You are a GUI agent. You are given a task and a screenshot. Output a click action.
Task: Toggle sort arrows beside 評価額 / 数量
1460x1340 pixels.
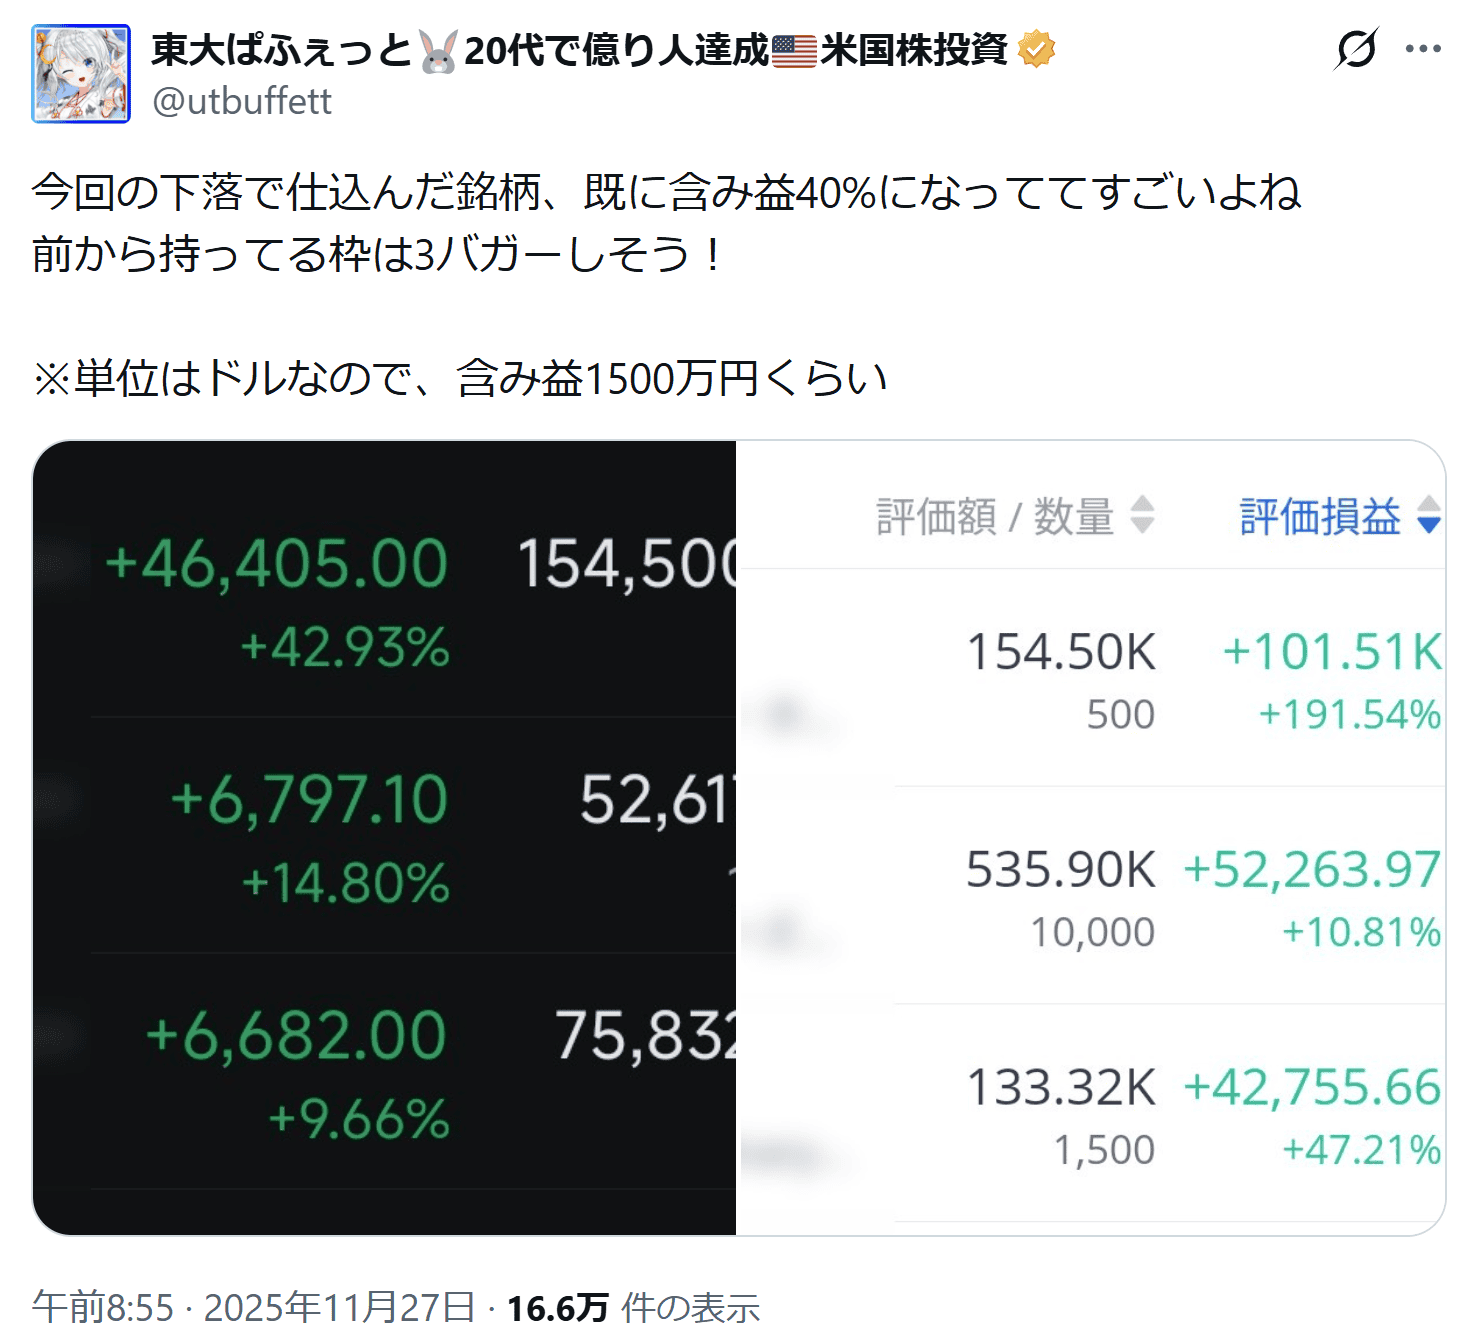click(1142, 516)
